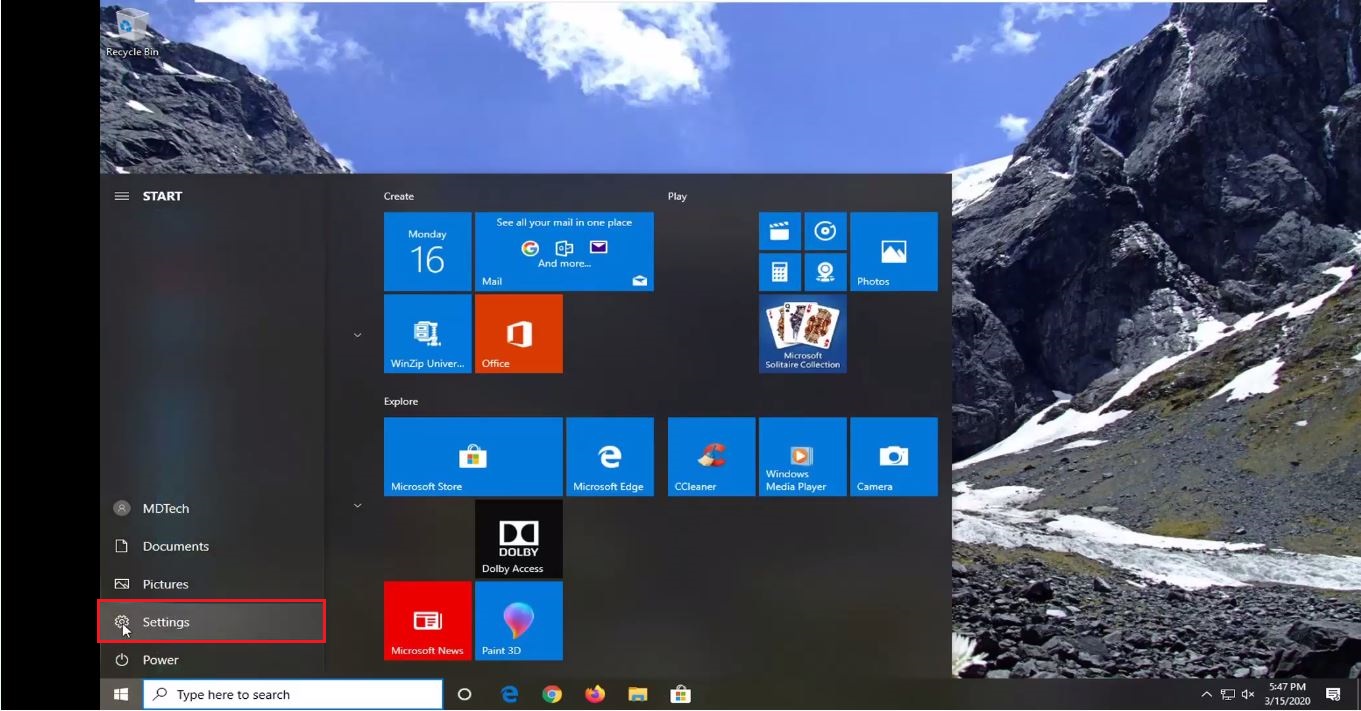The height and width of the screenshot is (711, 1361).
Task: Open the Mail tile
Action: (564, 251)
